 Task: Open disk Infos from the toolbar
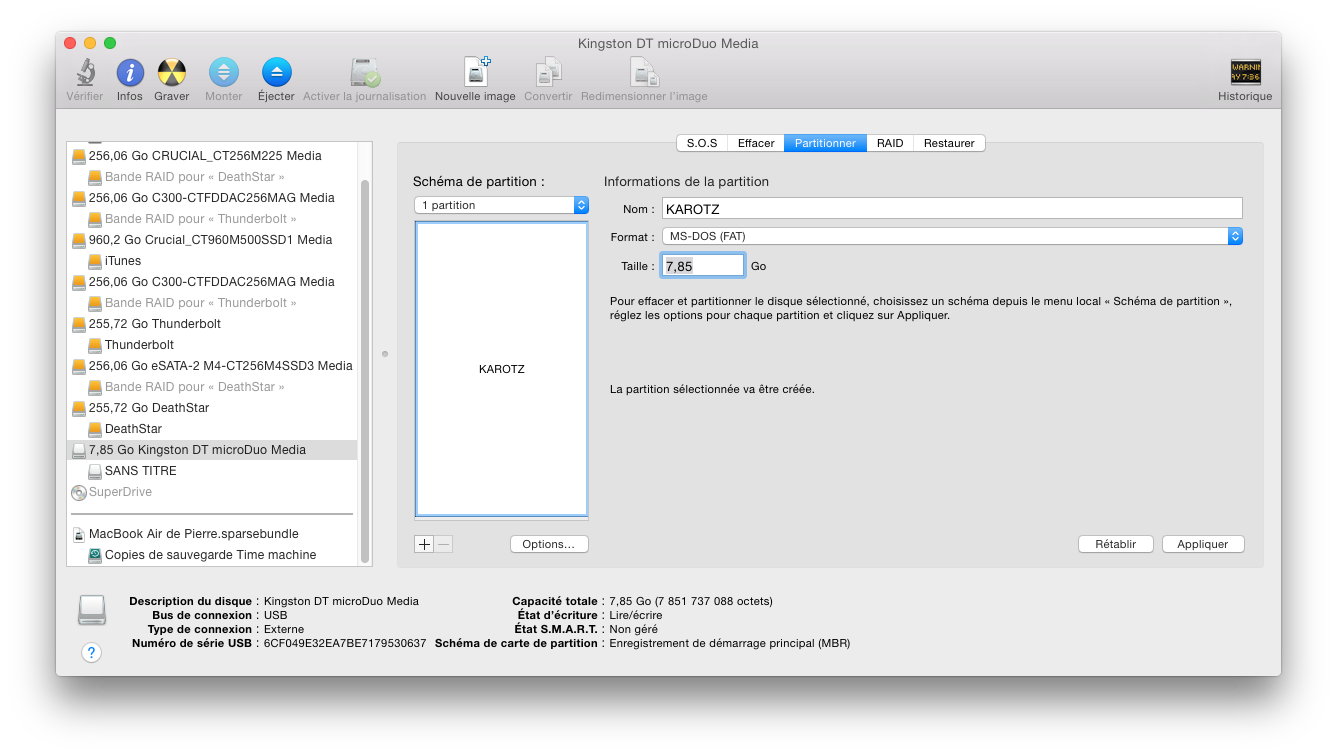tap(130, 73)
